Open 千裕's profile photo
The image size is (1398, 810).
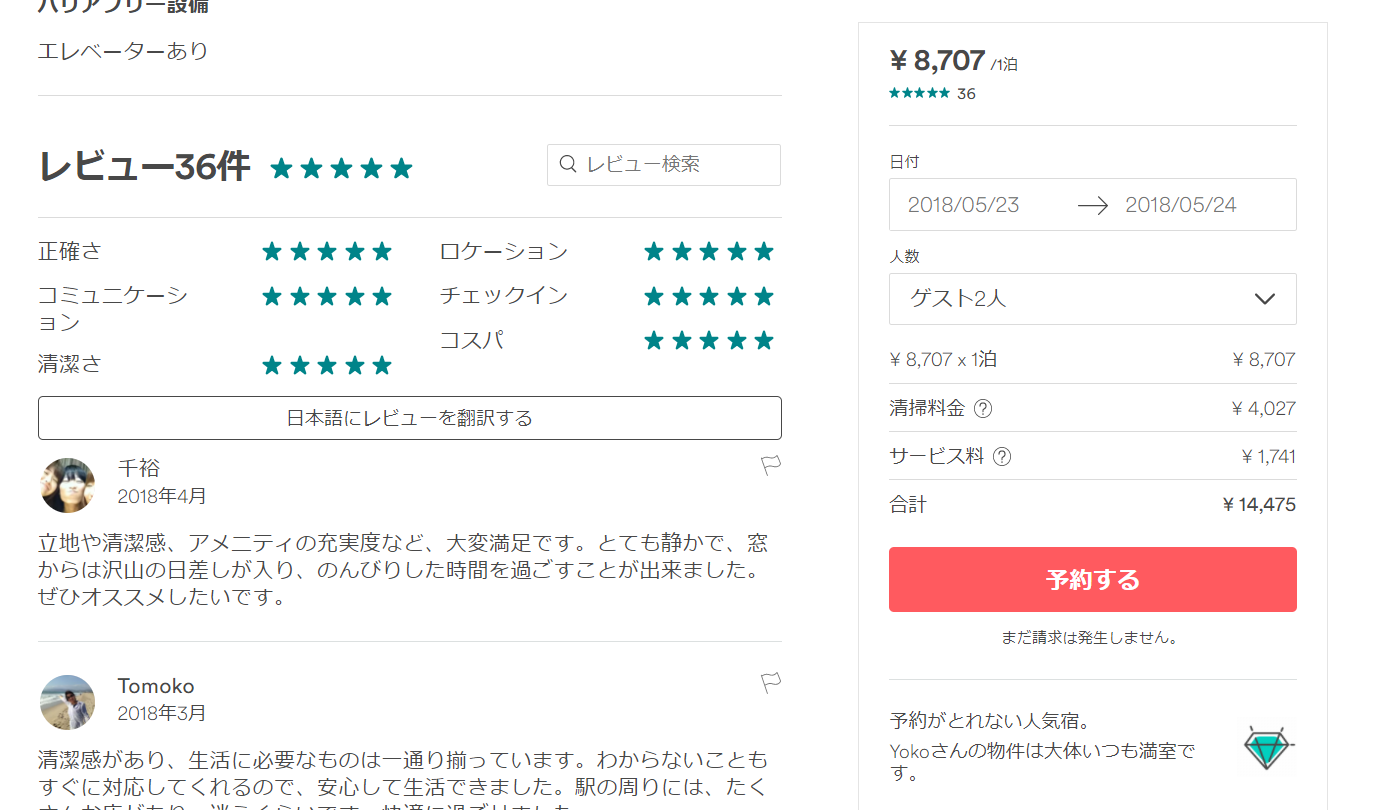pyautogui.click(x=67, y=486)
